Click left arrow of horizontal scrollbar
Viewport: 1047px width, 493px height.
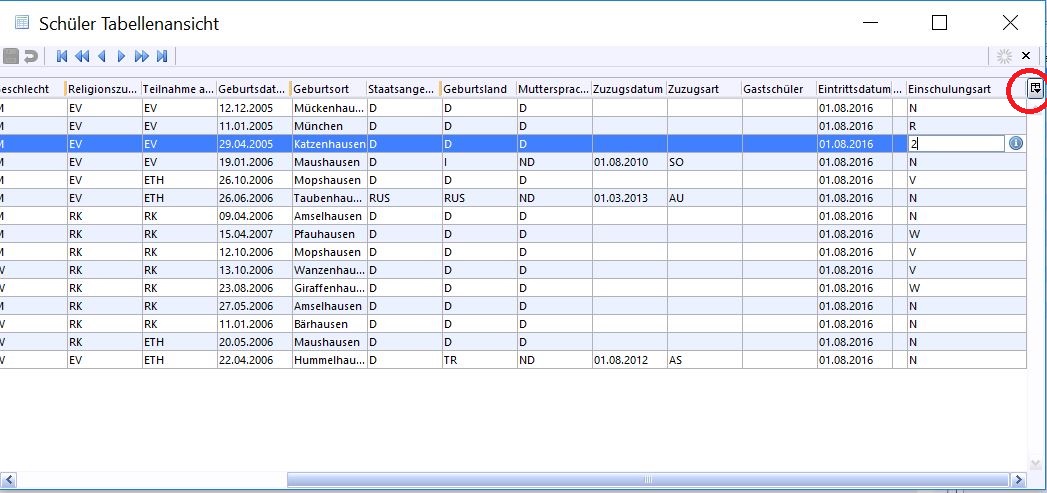(x=8, y=480)
